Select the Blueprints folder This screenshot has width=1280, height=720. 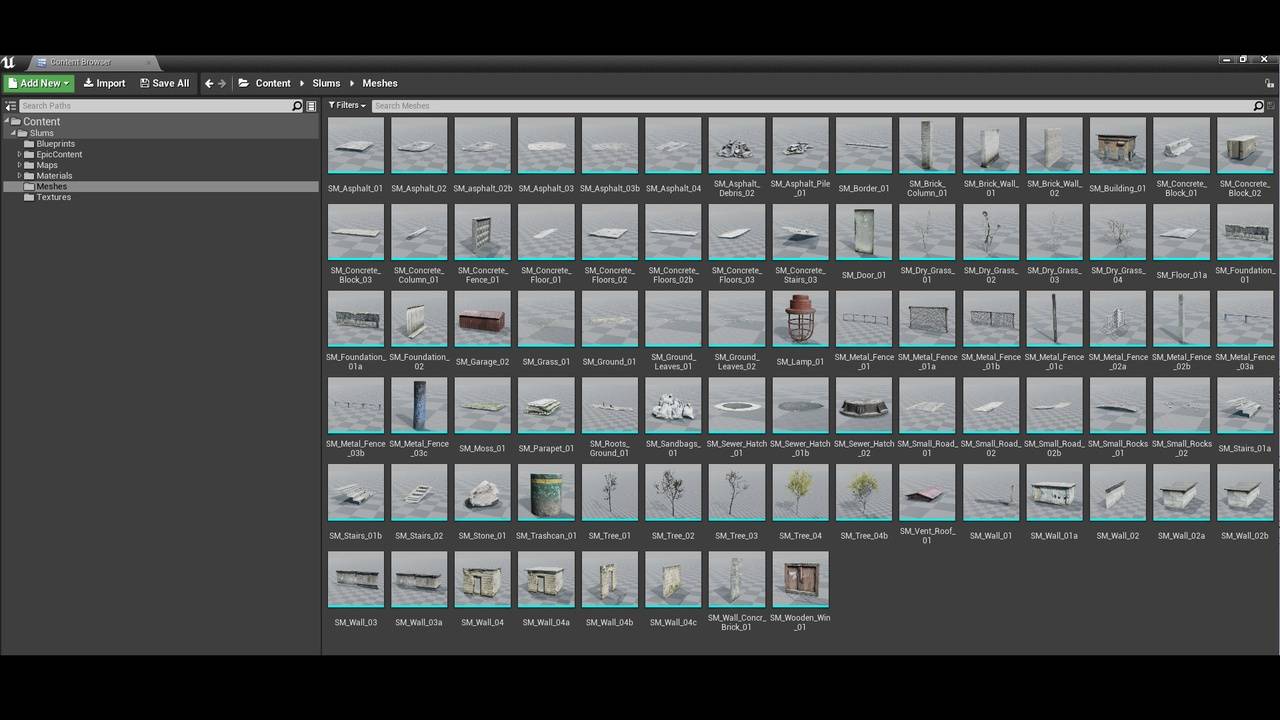(x=55, y=144)
